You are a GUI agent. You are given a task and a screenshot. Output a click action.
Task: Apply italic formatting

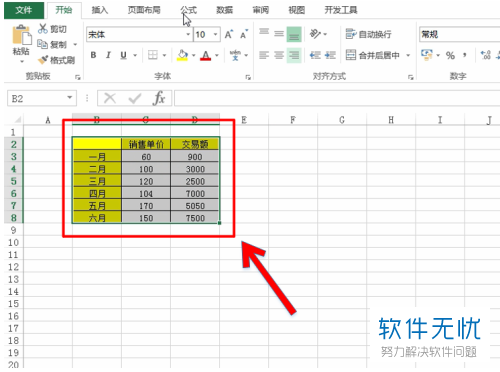pos(108,55)
